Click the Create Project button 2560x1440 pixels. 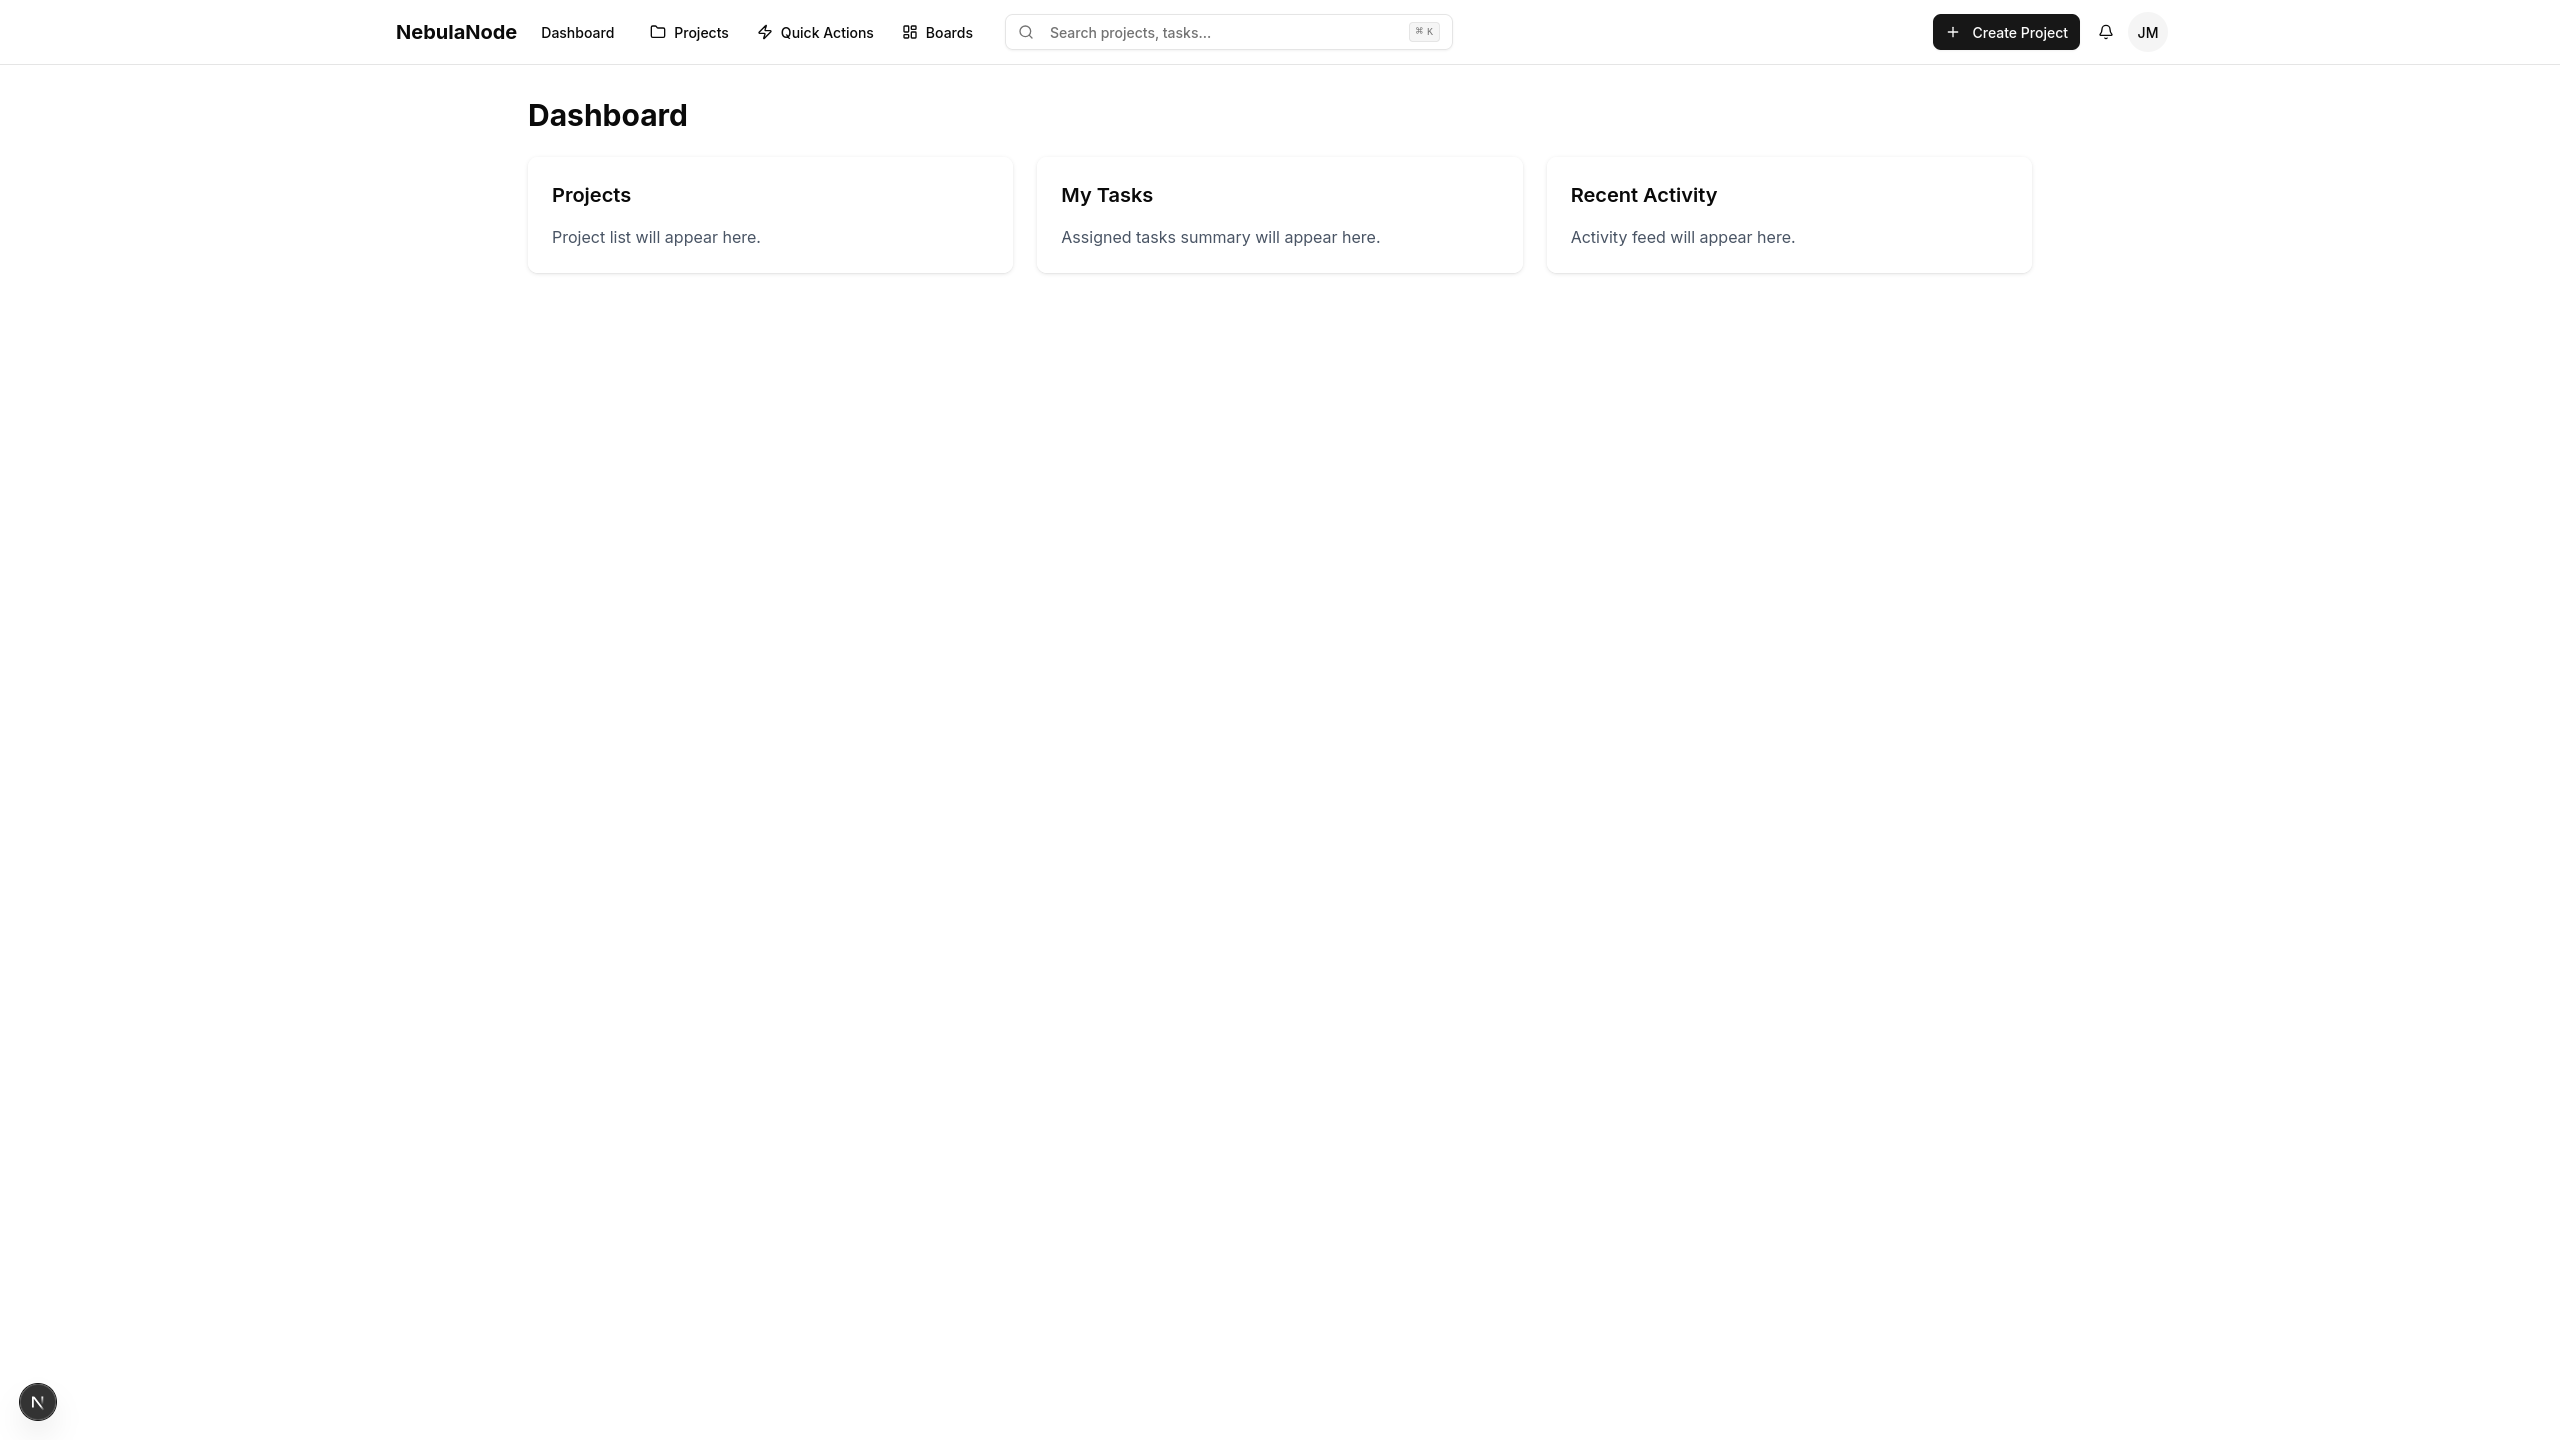tap(2006, 32)
